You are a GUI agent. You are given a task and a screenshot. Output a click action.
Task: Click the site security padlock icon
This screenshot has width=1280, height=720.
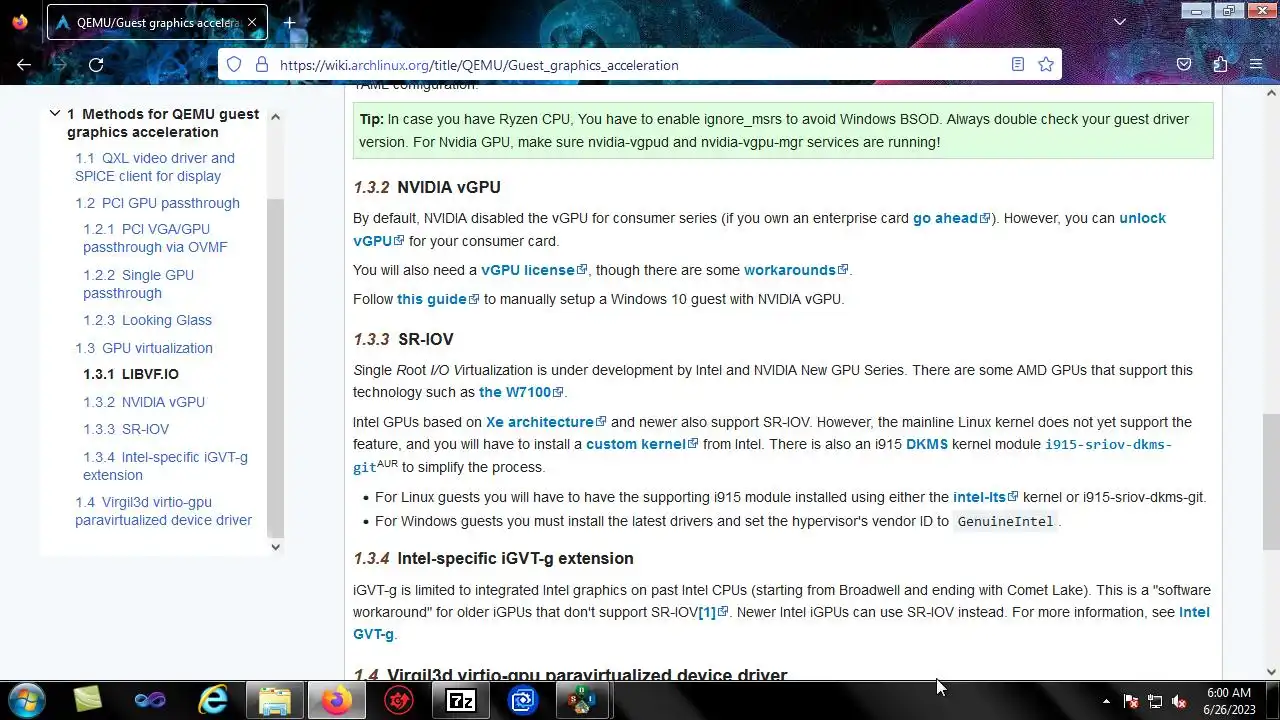(x=262, y=65)
